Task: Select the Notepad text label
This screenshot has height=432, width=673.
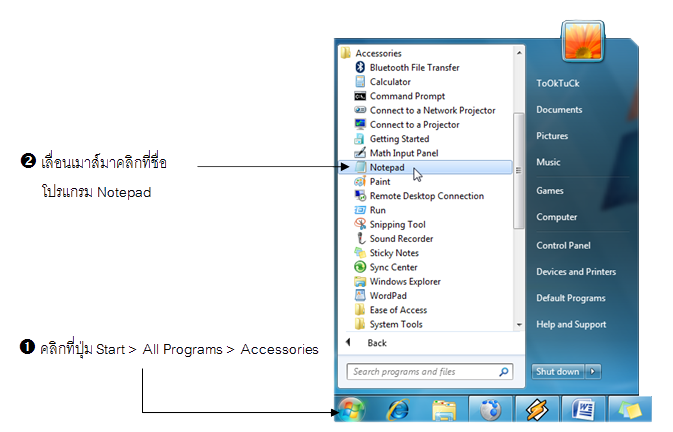Action: (387, 167)
